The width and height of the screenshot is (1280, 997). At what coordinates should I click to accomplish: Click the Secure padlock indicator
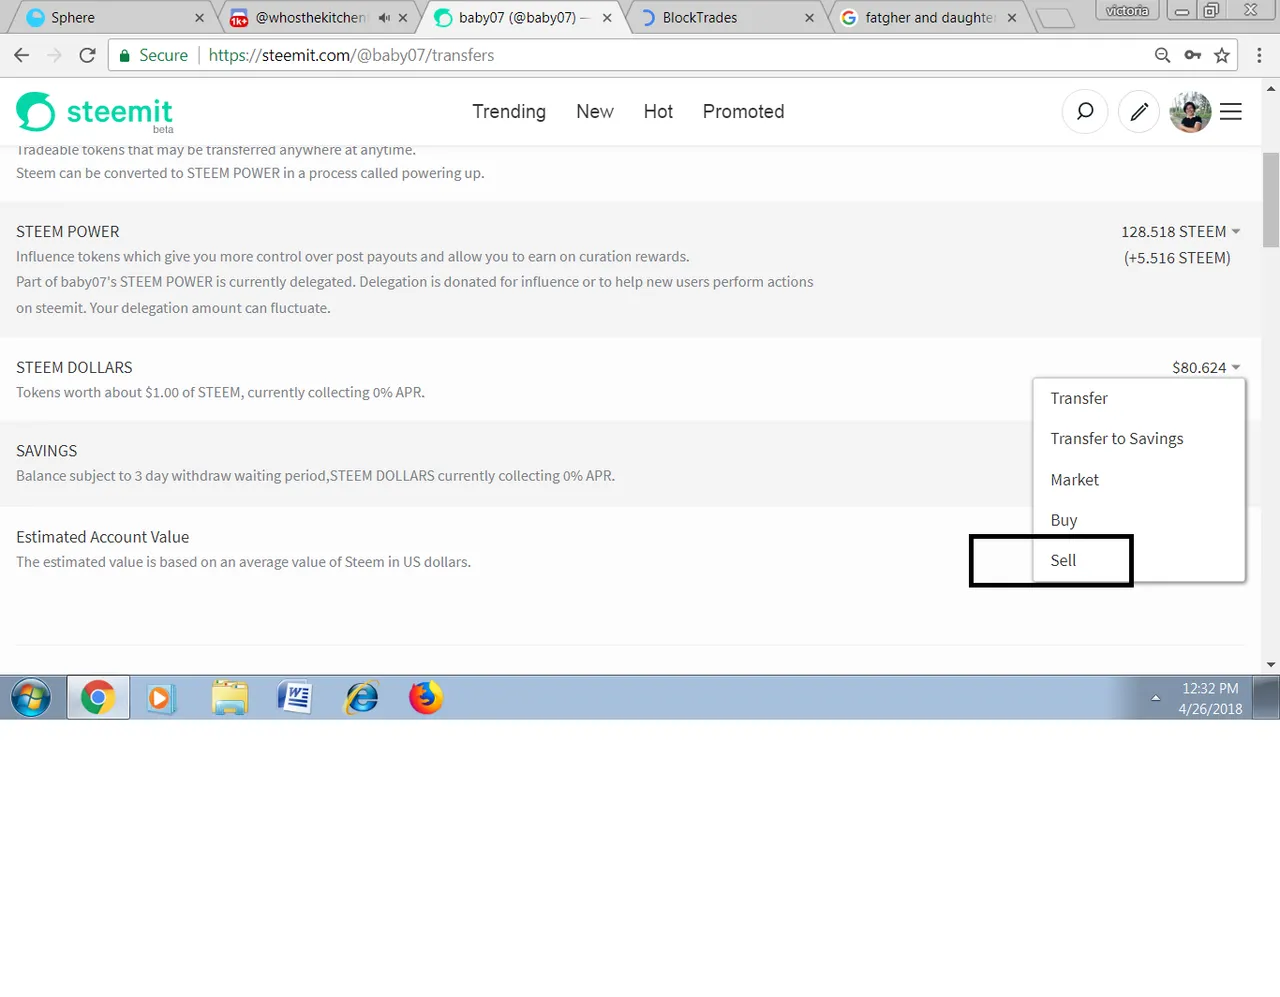153,55
